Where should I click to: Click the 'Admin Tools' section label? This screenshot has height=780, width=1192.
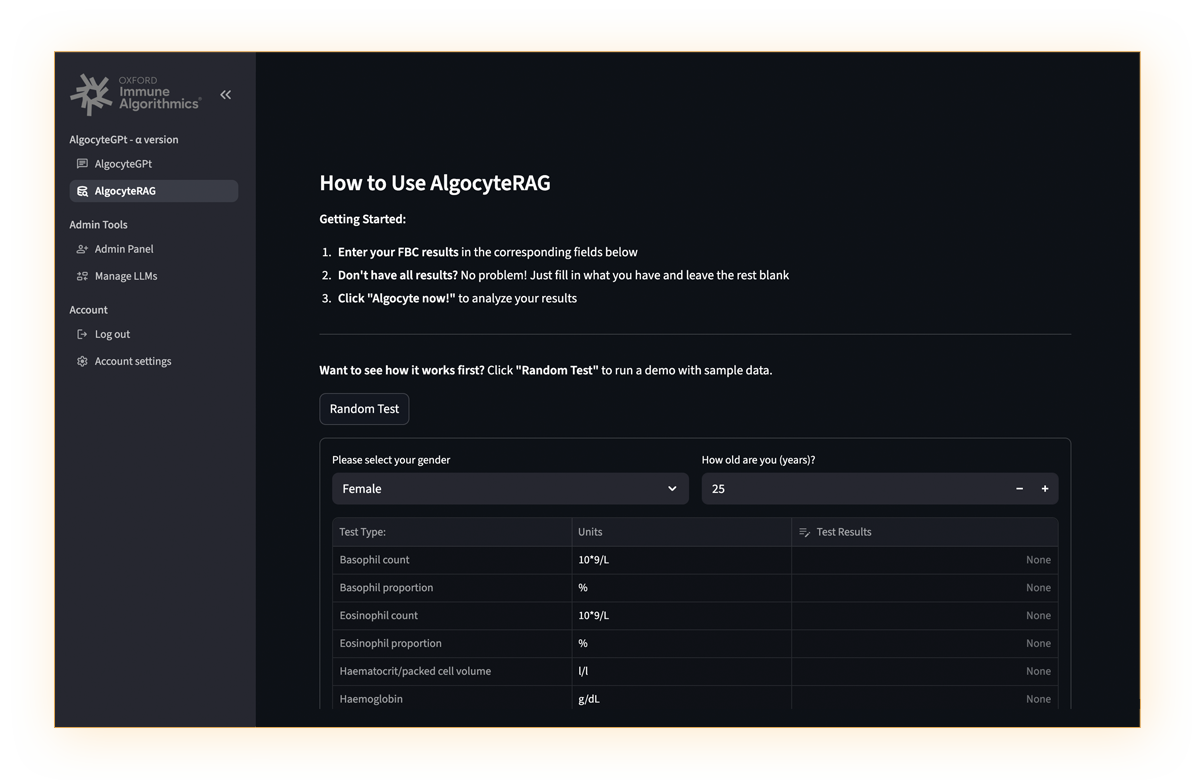click(99, 225)
